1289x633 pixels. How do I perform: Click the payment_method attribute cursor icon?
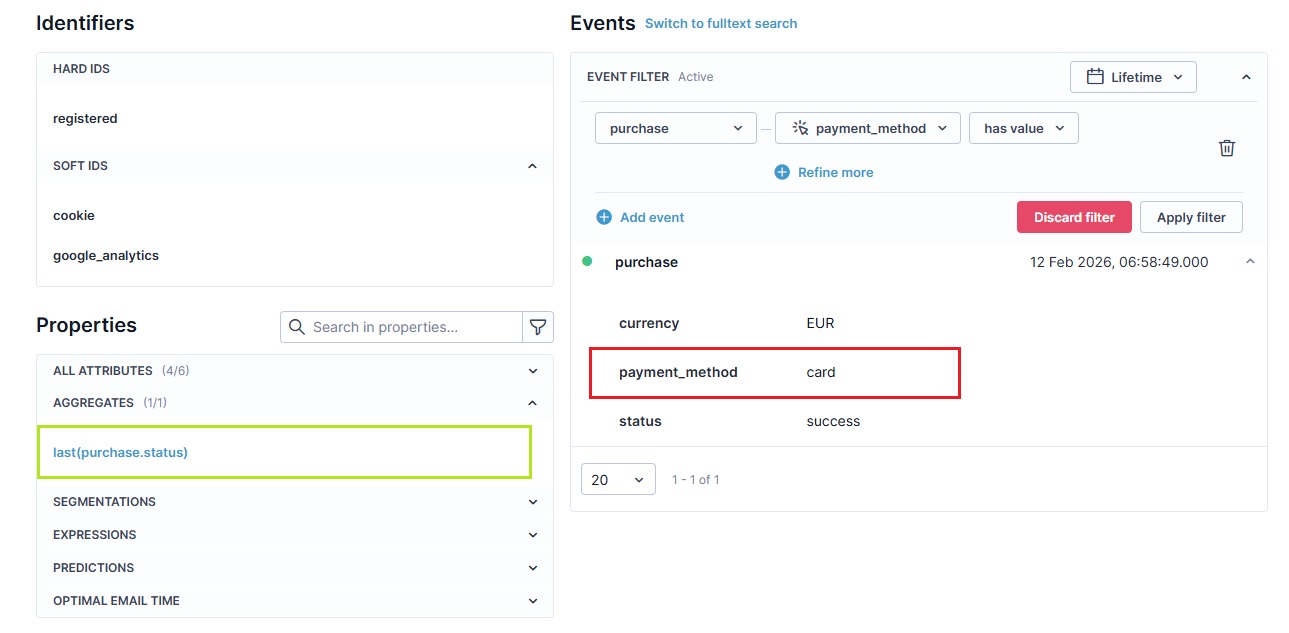[800, 128]
